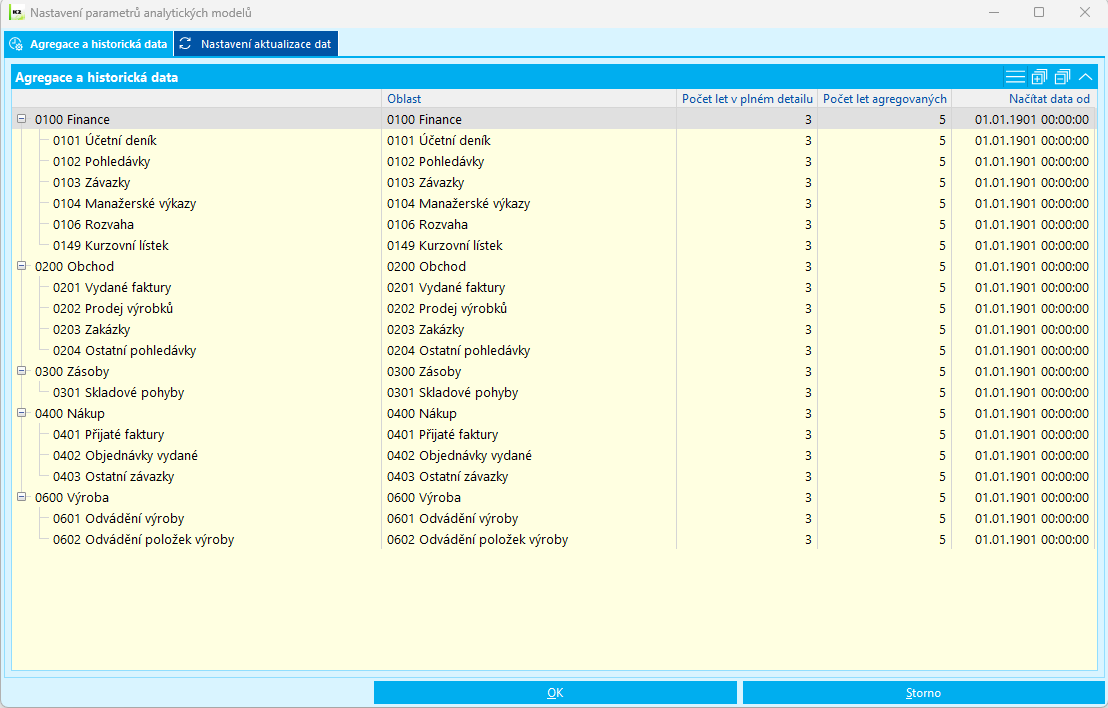Screen dimensions: 1108x708
Task: Click the Načítat data od column header
Action: click(1023, 99)
